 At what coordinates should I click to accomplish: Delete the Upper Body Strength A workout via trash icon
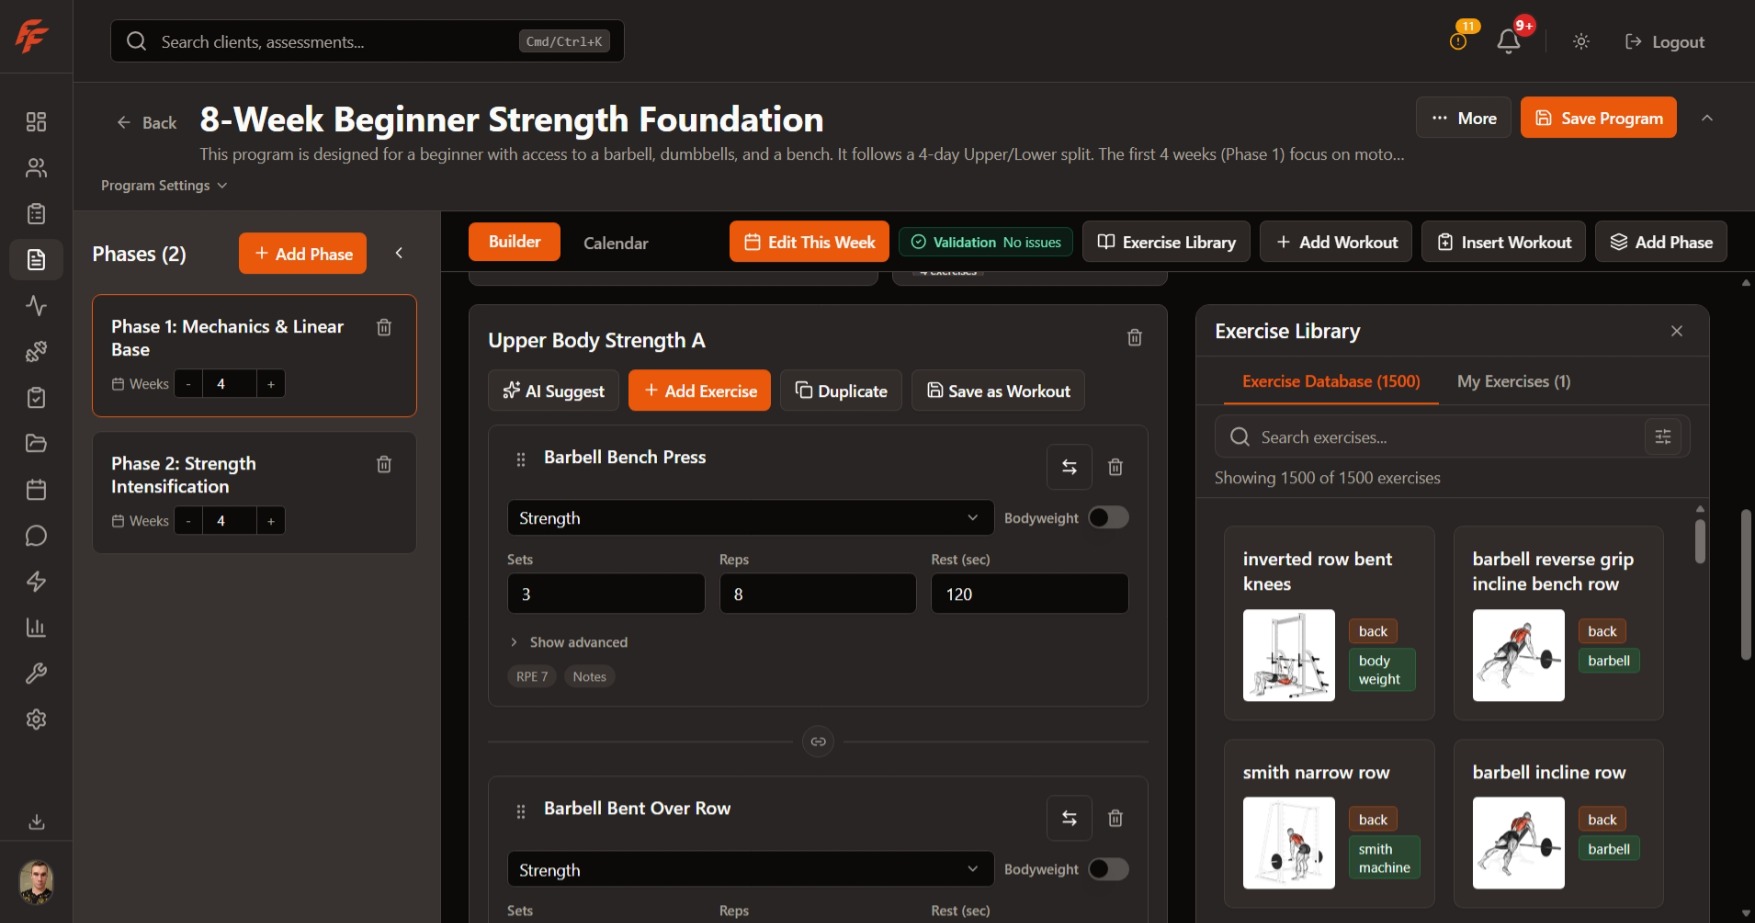(x=1134, y=337)
